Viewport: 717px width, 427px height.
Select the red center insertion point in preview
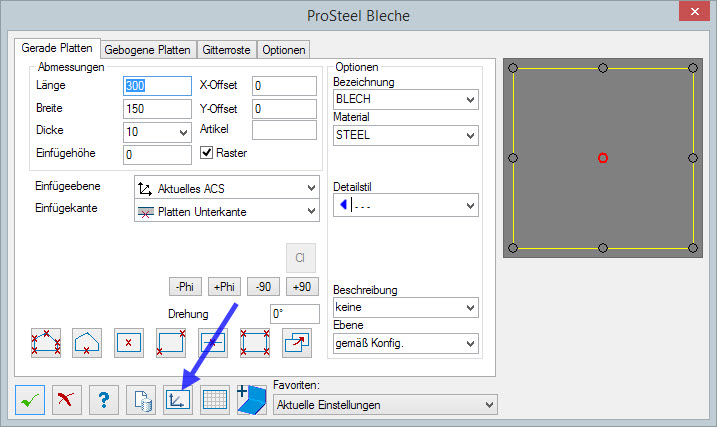coord(603,158)
